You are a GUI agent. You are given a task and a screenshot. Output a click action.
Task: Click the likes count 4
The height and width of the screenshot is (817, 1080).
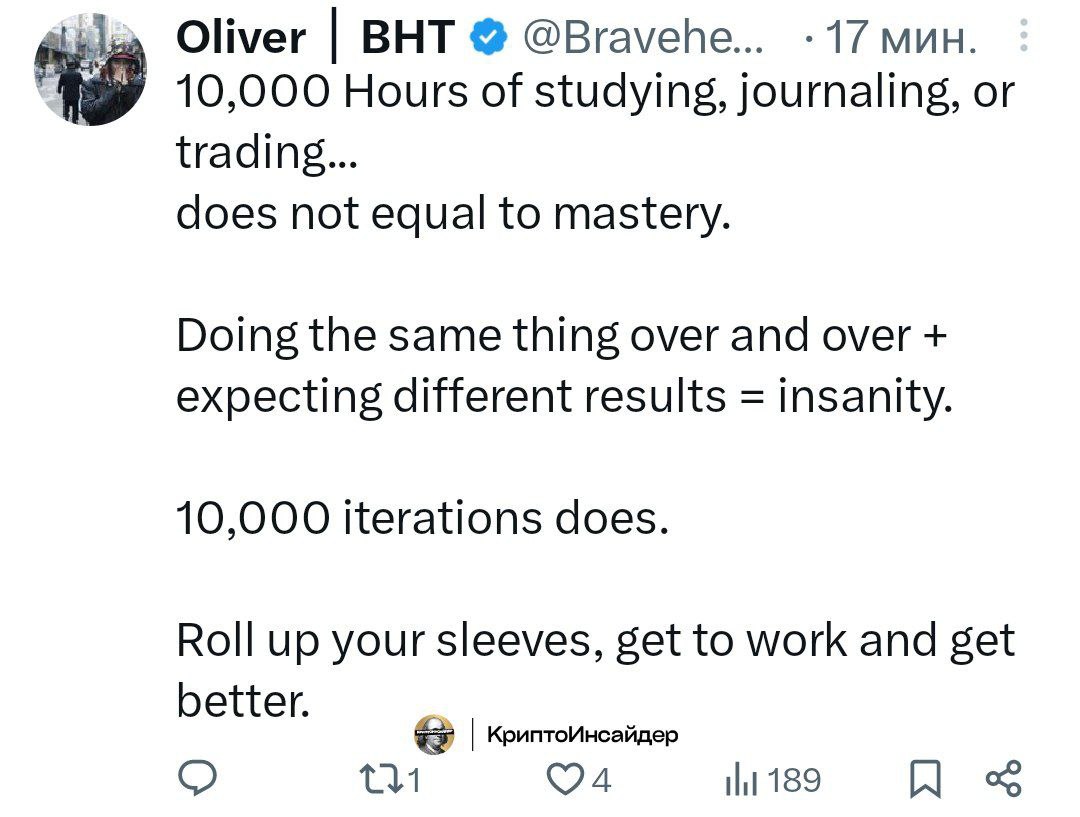tap(601, 781)
